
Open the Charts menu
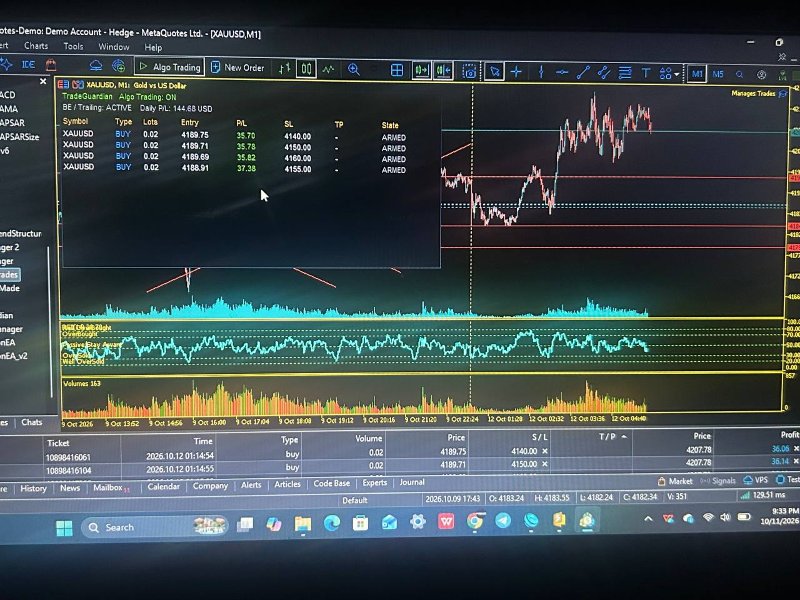tap(36, 46)
